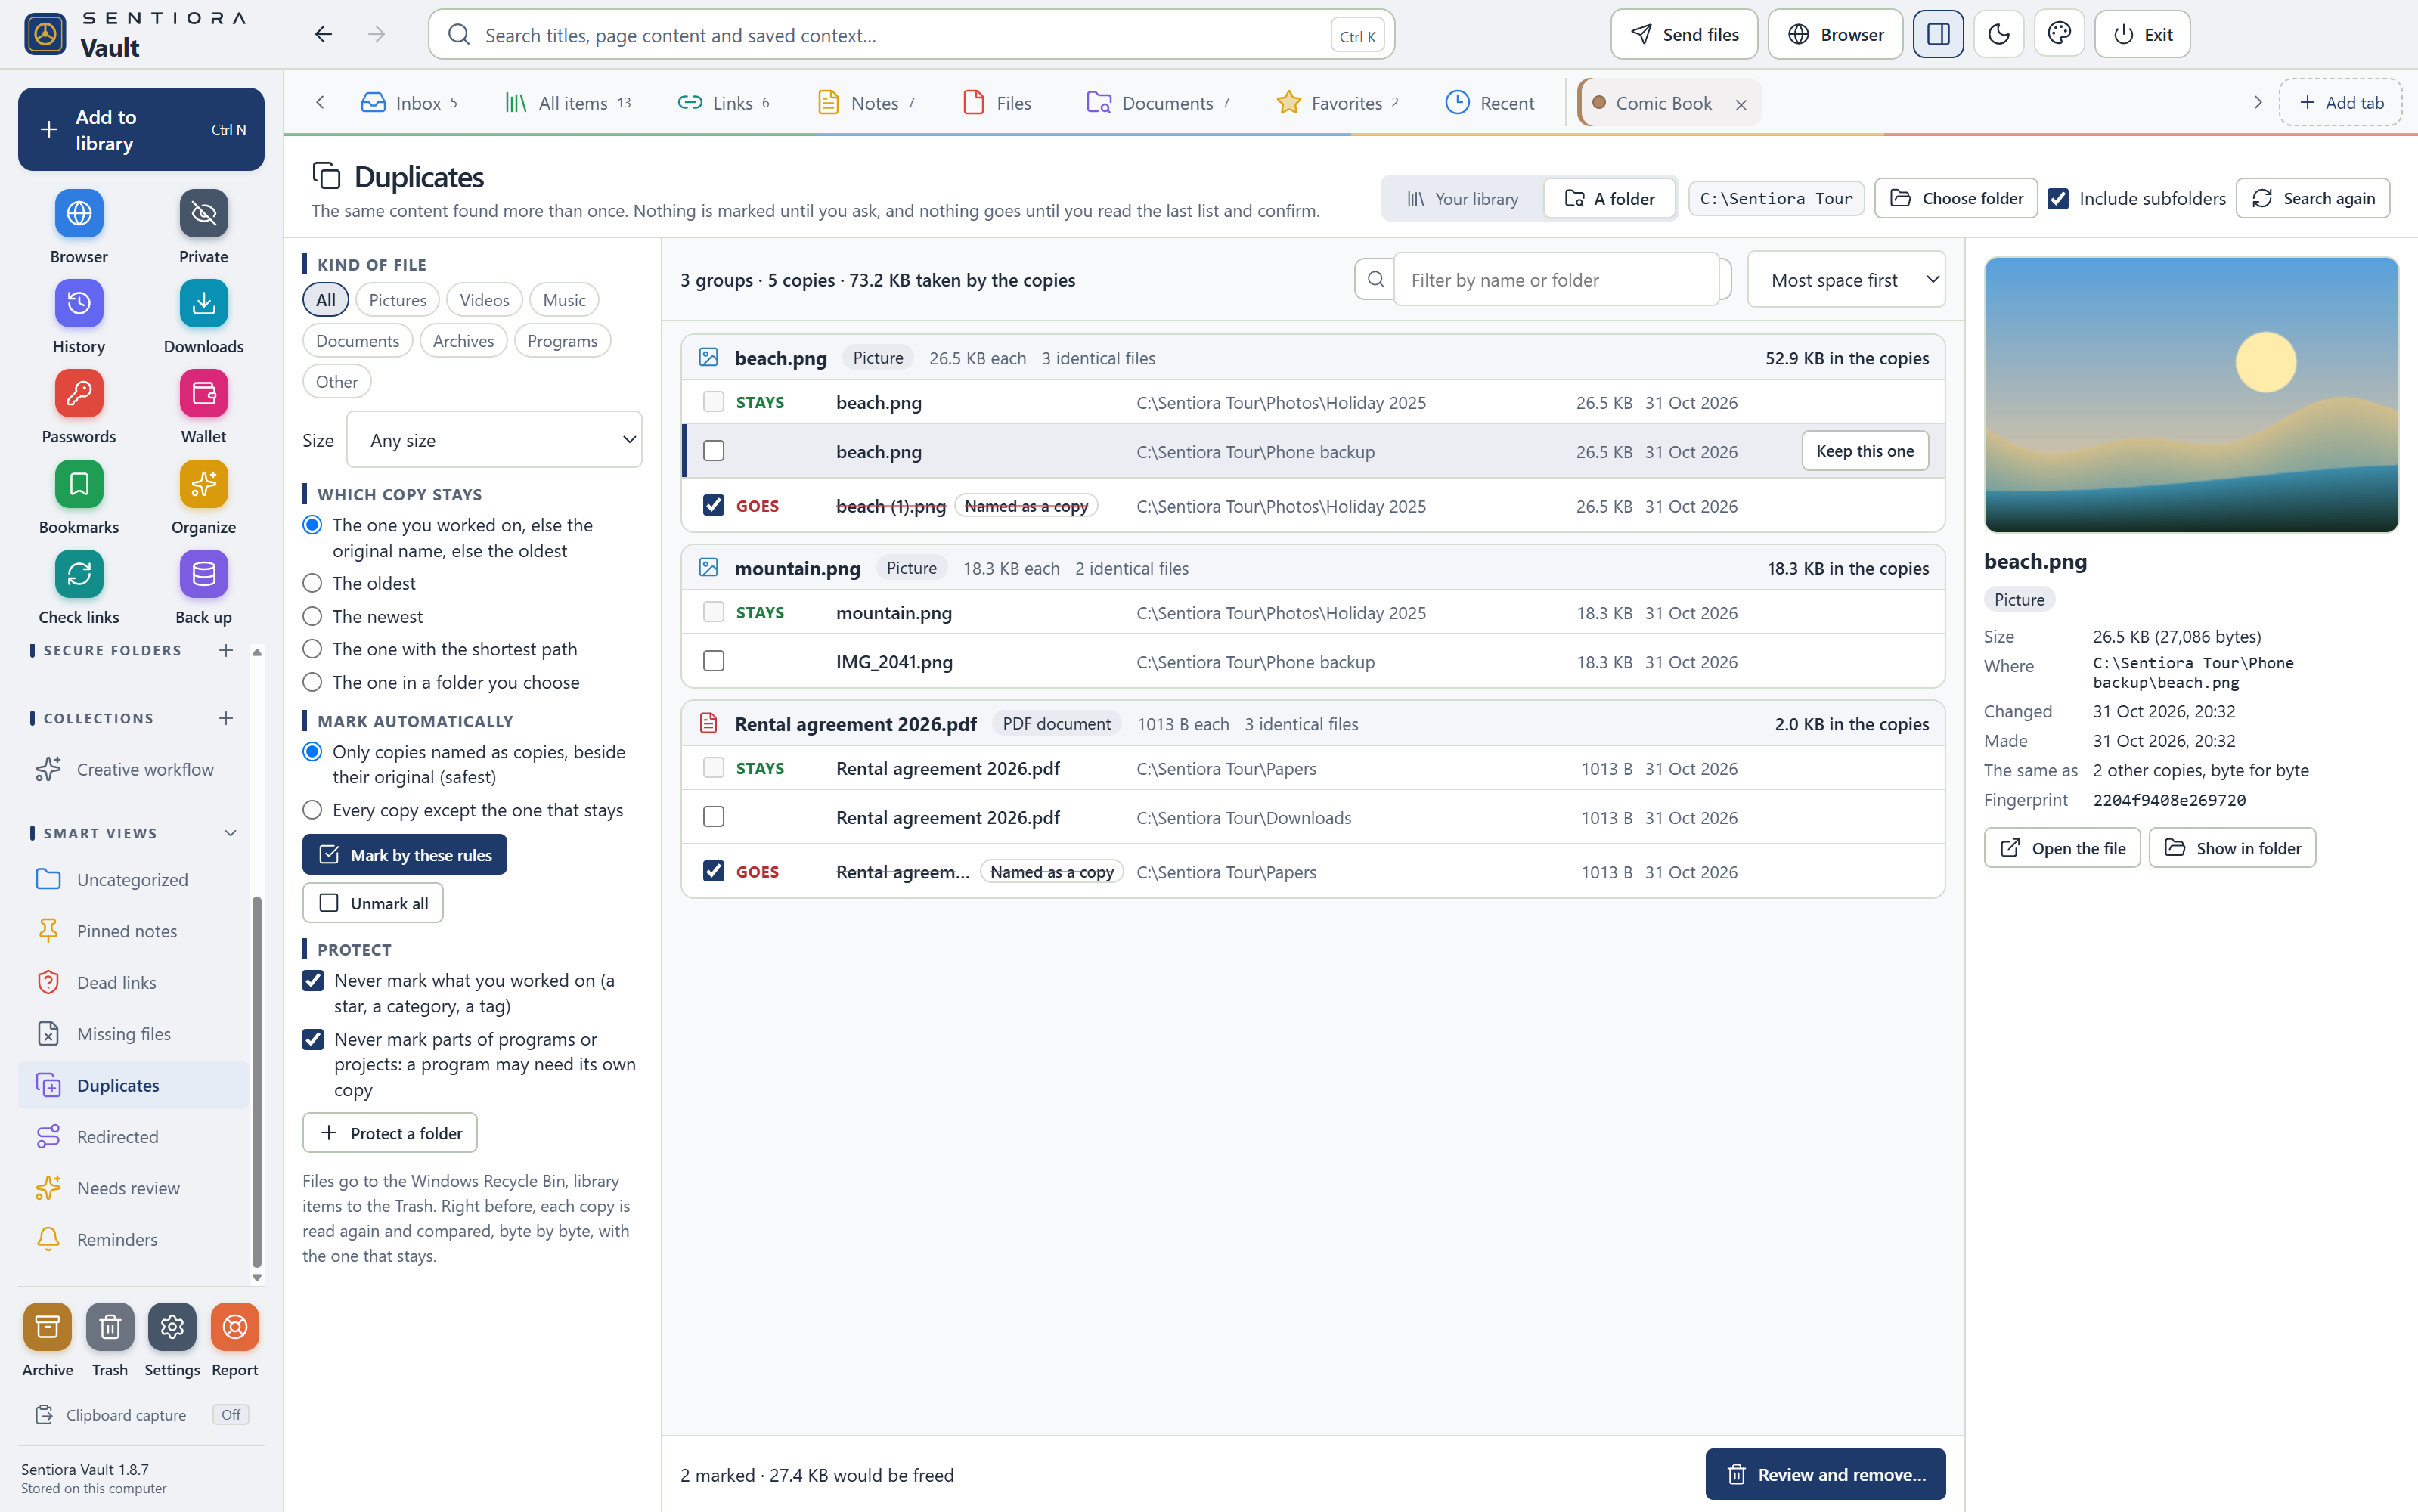Toggle Clipboard capture Off switch
Viewport: 2418px width, 1512px height.
point(230,1415)
